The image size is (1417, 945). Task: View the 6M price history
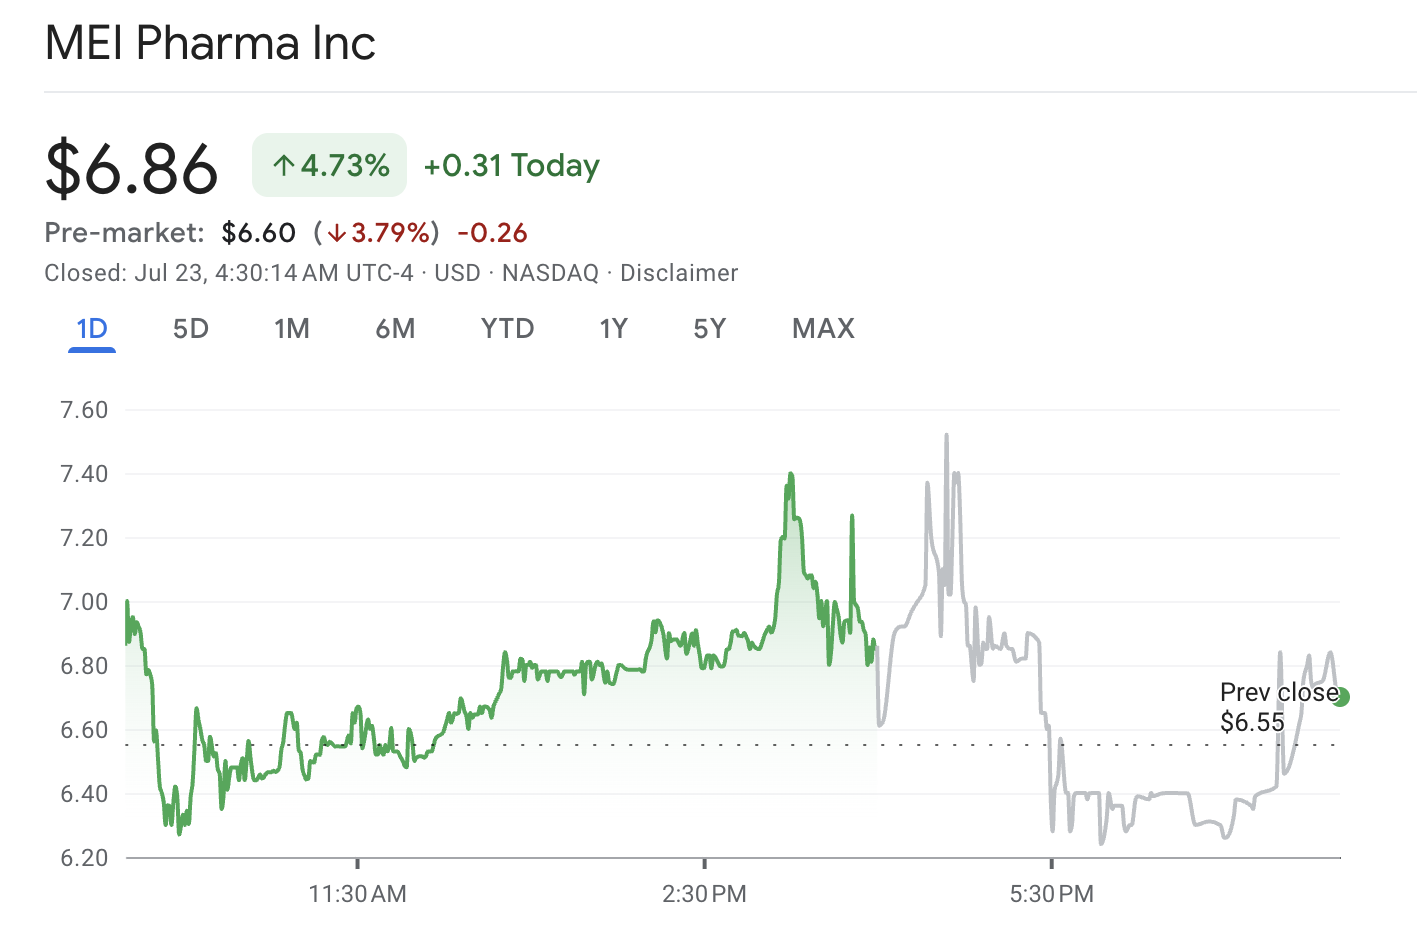pos(395,328)
